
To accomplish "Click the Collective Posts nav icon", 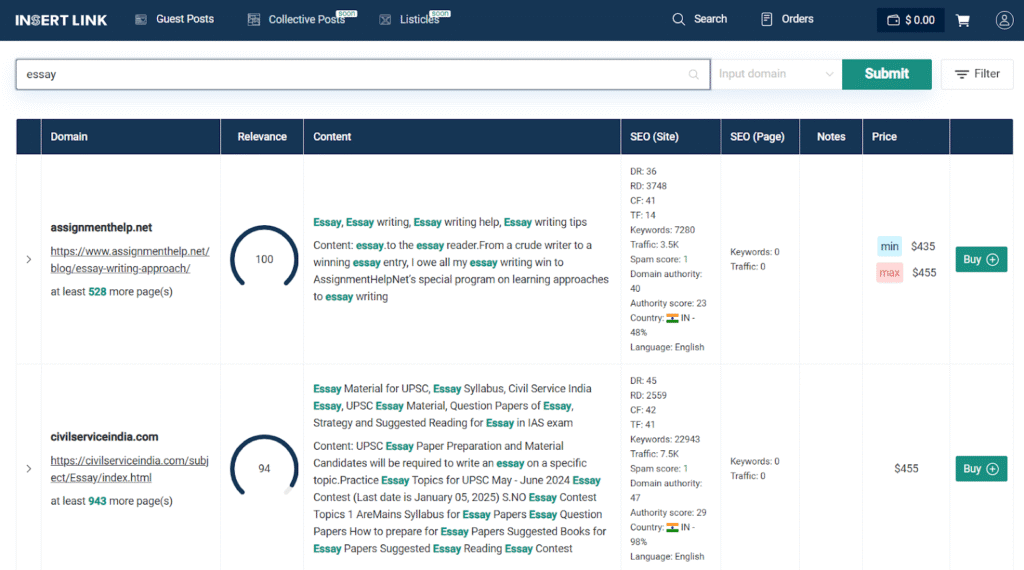I will pos(253,20).
